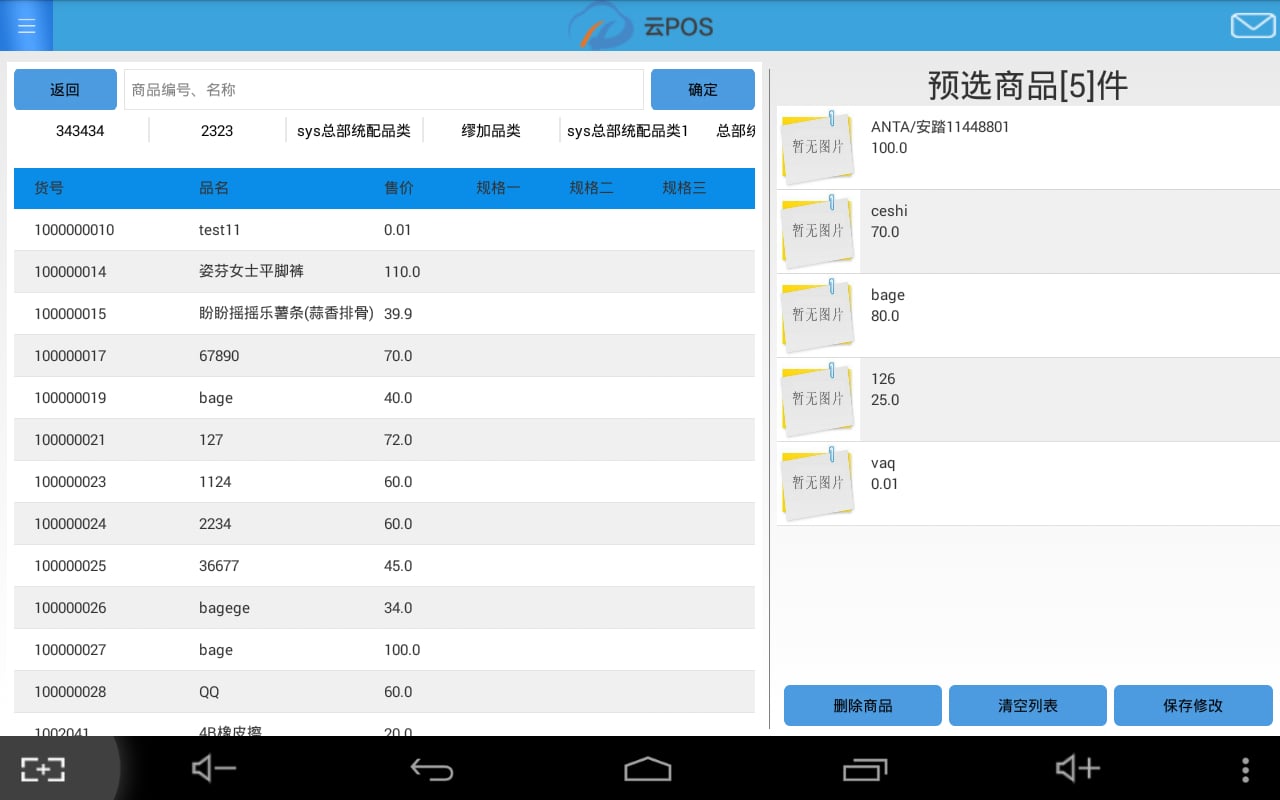This screenshot has width=1280, height=800.
Task: Lower volume with the volume down icon
Action: [x=213, y=769]
